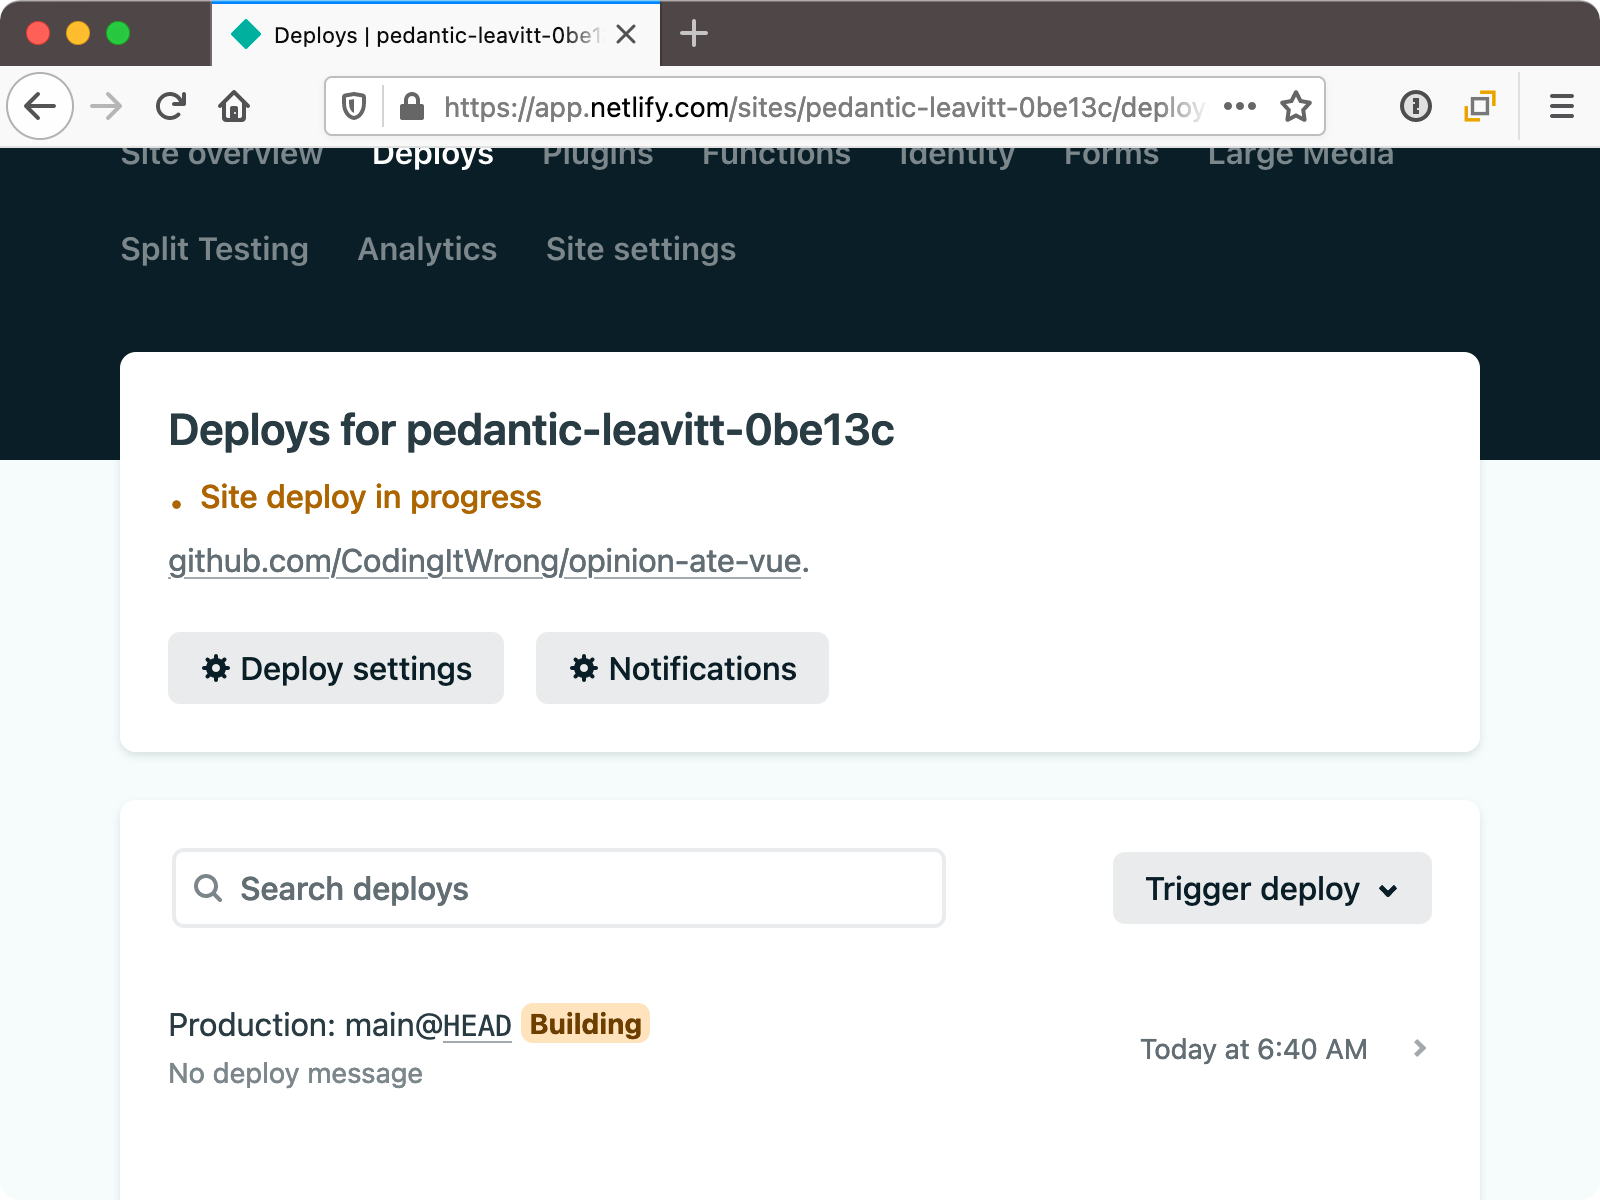This screenshot has height=1200, width=1600.
Task: Open the Forms navigation tab
Action: 1111,155
